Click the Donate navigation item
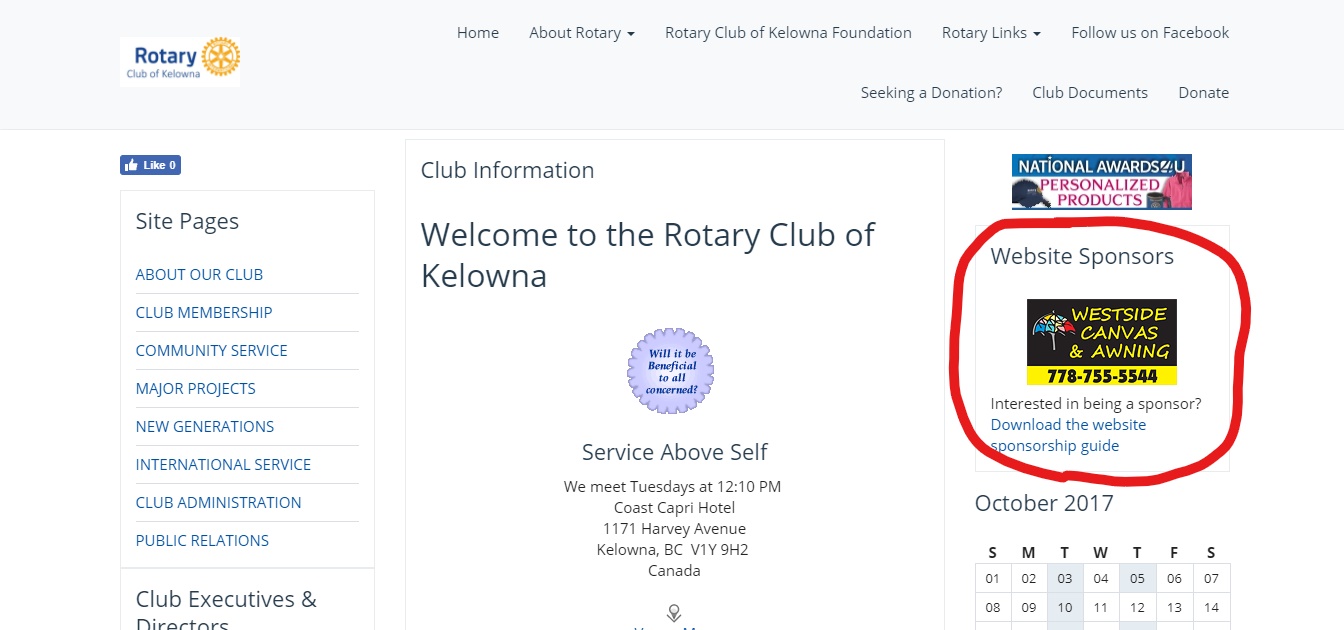The height and width of the screenshot is (630, 1344). (1203, 92)
